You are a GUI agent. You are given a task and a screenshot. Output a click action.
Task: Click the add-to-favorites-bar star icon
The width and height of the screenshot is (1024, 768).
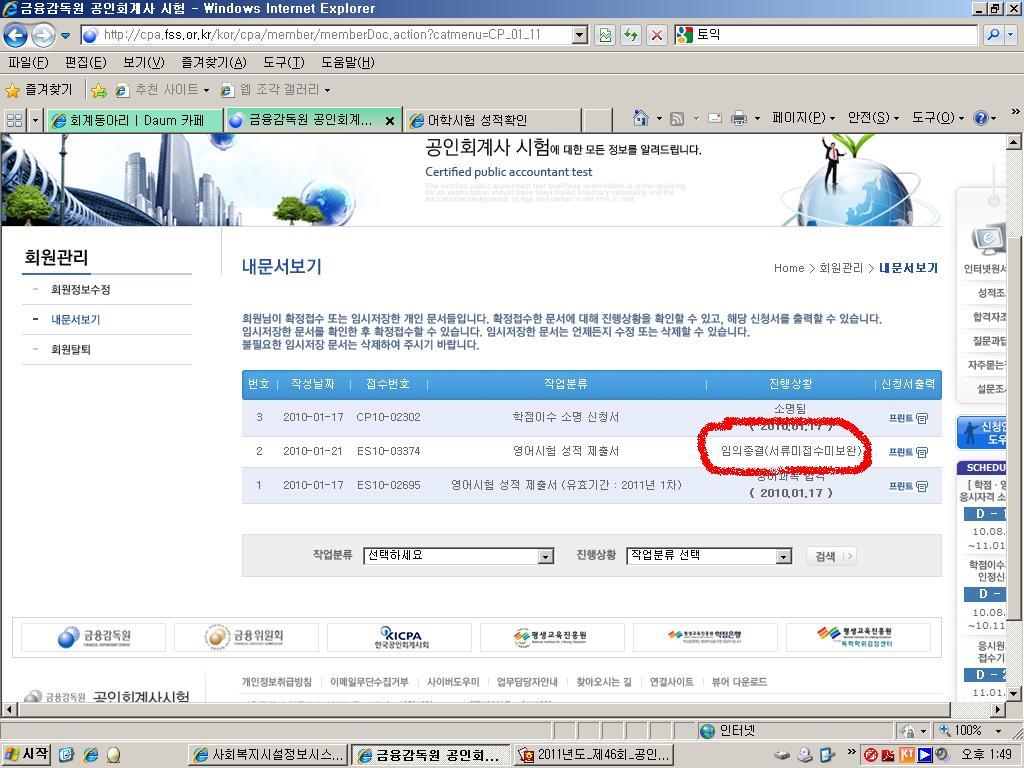(99, 90)
